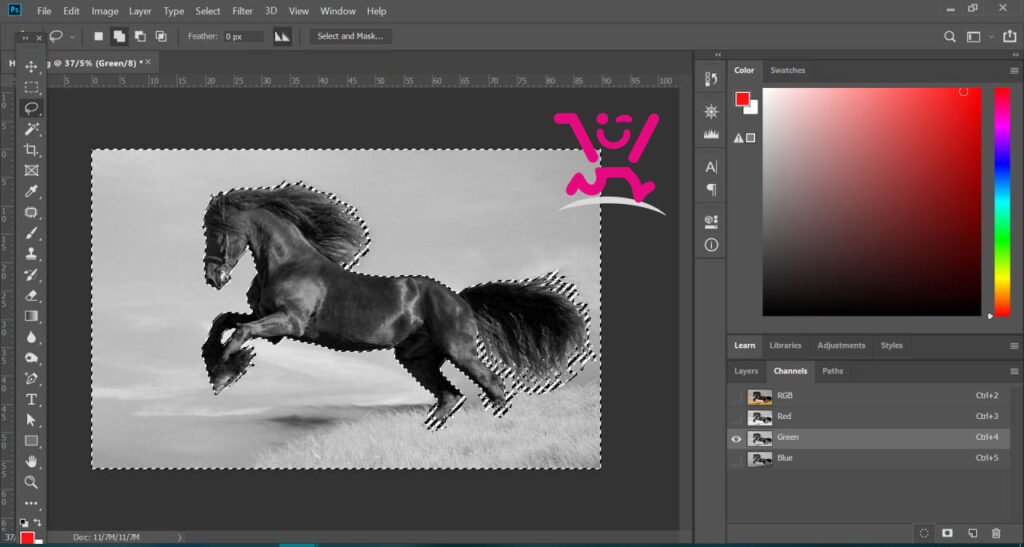The width and height of the screenshot is (1024, 547).
Task: Select the Dodge tool
Action: click(x=31, y=358)
